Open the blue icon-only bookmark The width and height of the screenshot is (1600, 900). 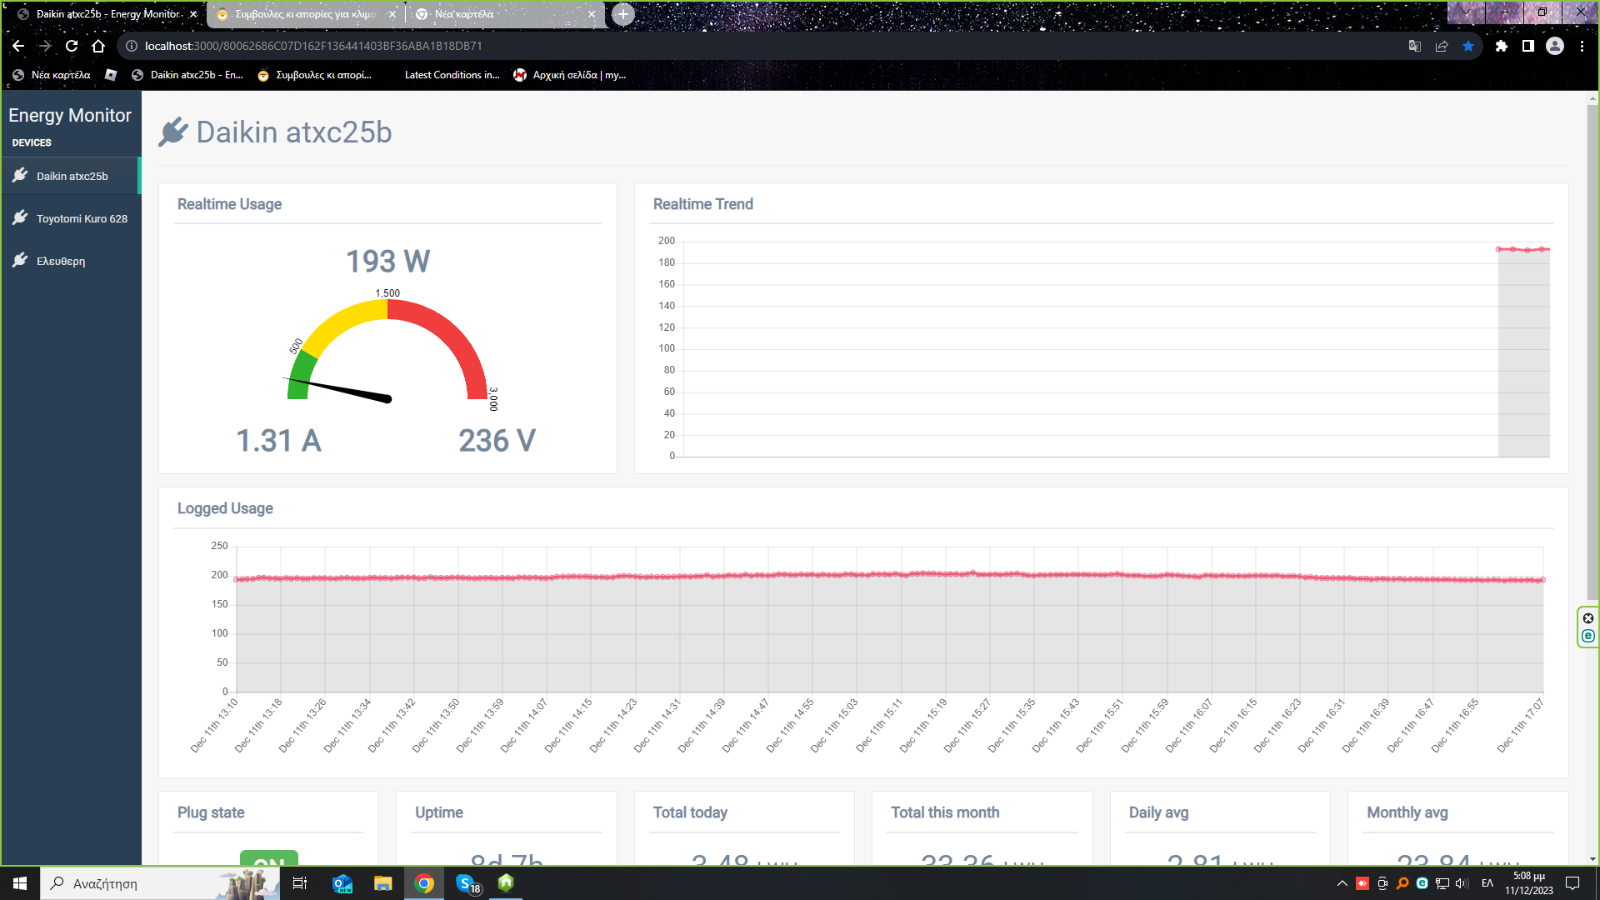[x=110, y=75]
